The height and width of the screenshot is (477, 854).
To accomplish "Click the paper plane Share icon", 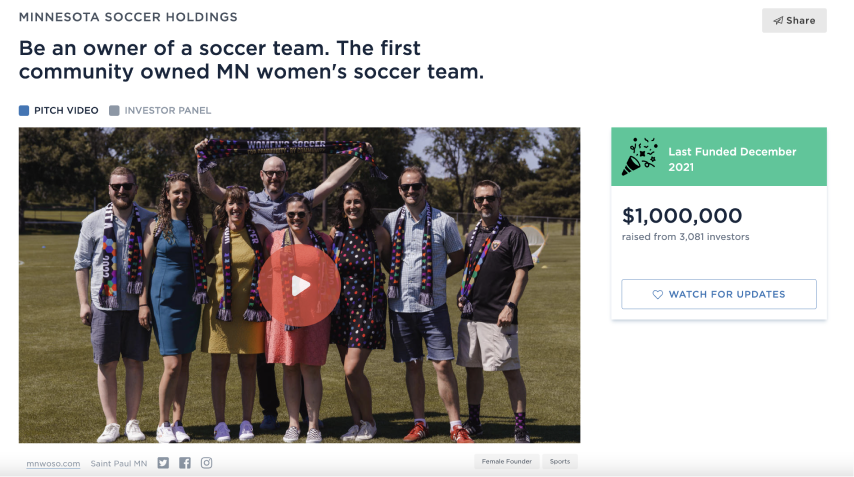I will tap(778, 21).
